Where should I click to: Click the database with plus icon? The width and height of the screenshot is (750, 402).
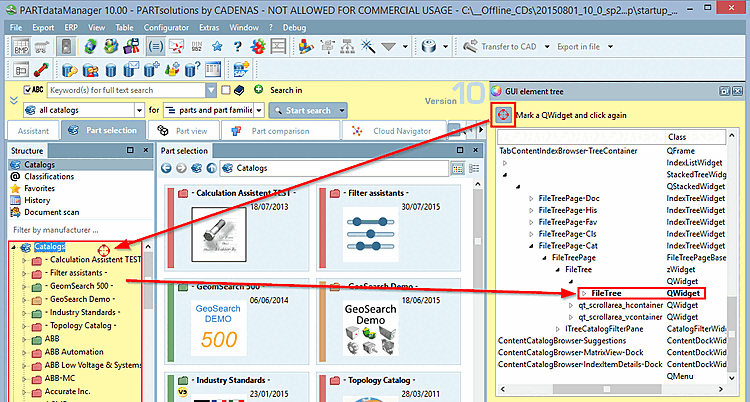pyautogui.click(x=152, y=70)
